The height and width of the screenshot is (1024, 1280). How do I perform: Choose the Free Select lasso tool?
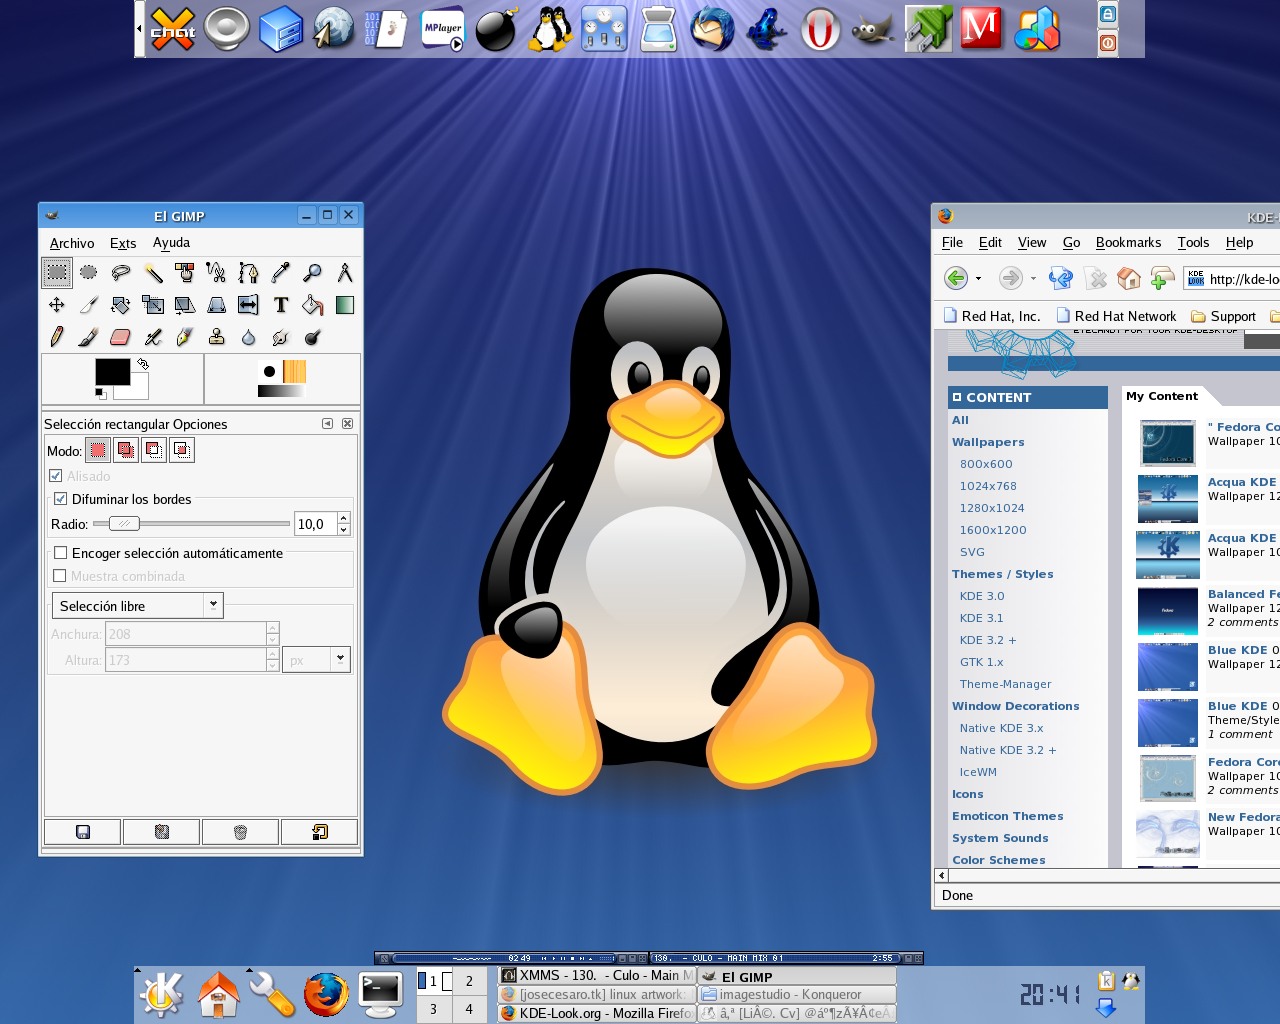121,272
